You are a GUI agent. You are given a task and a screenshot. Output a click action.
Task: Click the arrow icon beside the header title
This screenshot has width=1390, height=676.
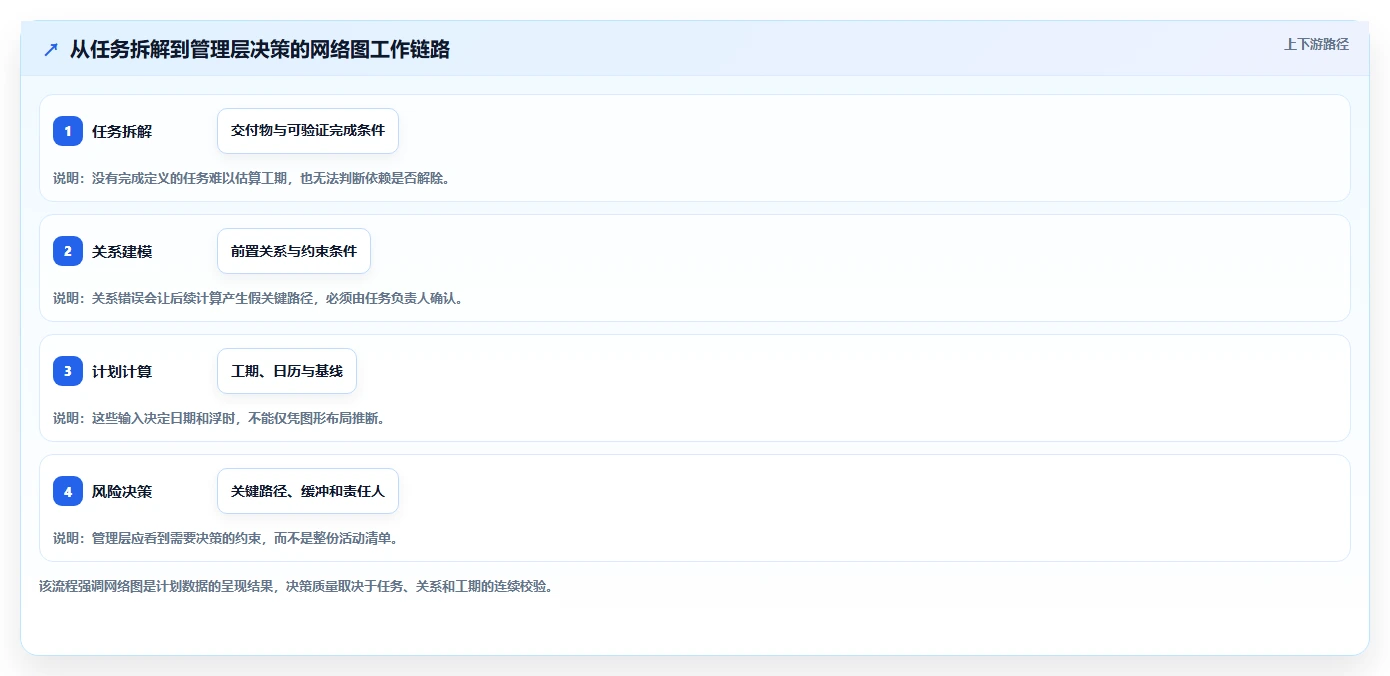tap(51, 50)
